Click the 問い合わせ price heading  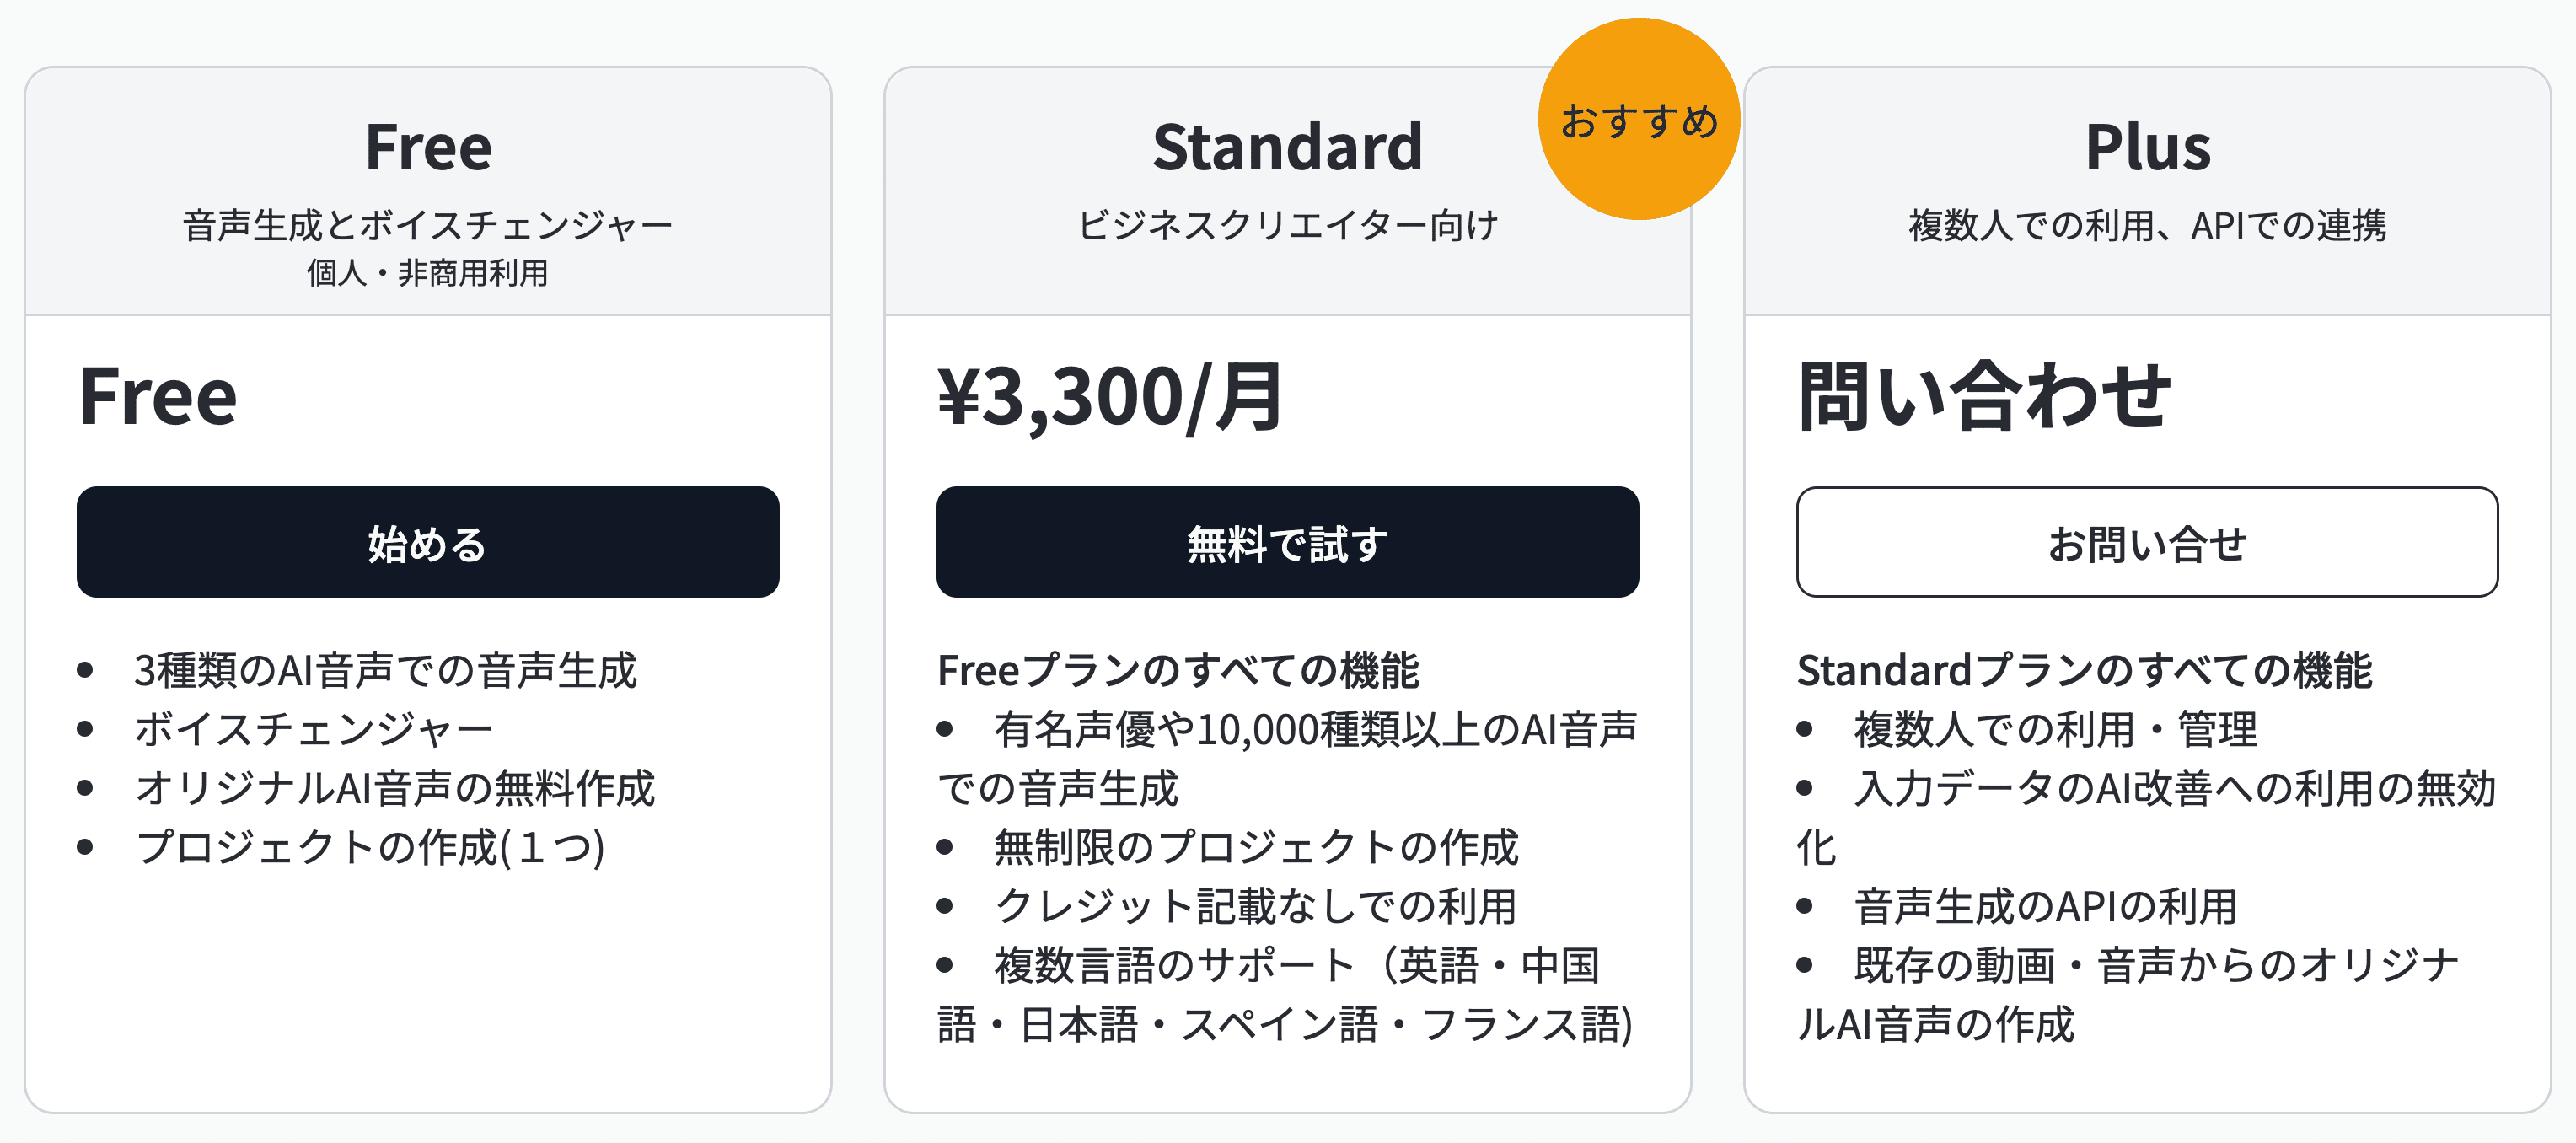pos(1984,397)
